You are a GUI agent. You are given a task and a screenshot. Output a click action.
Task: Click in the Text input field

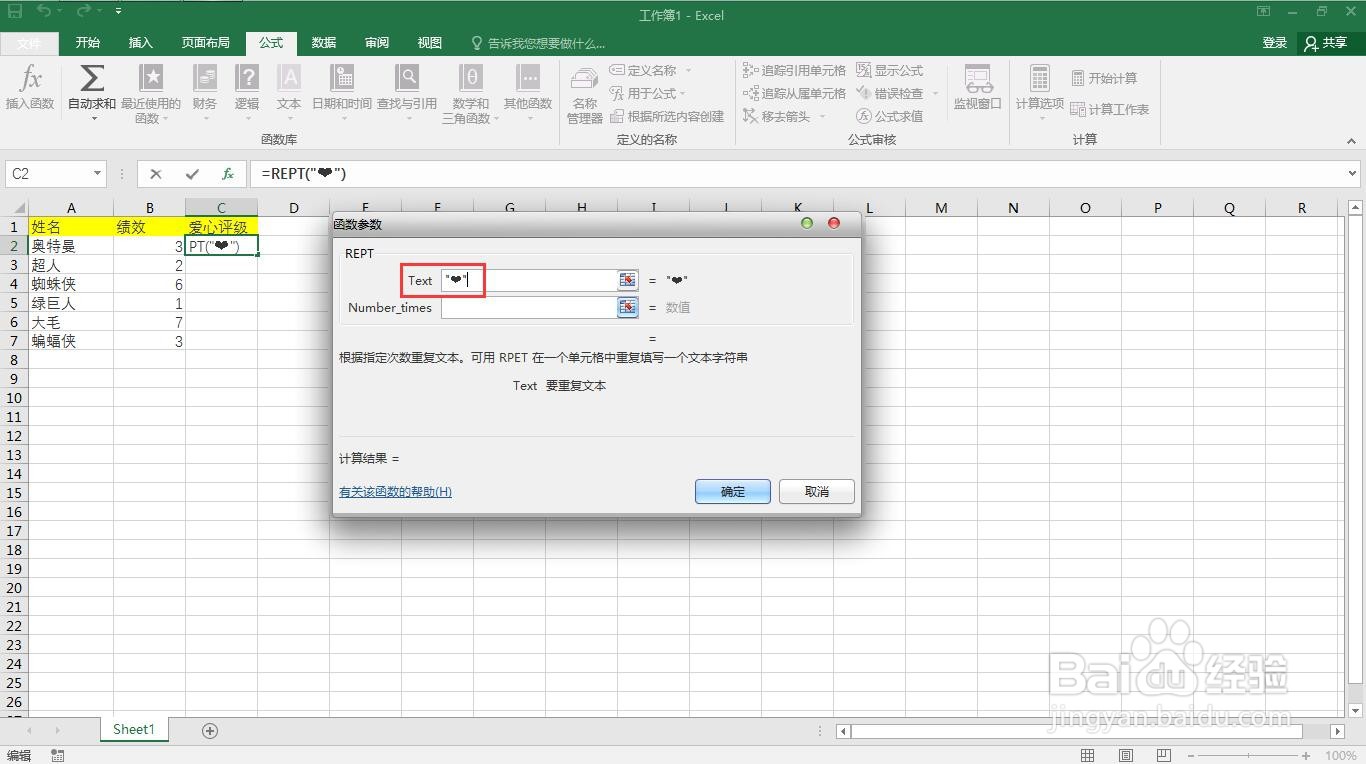pos(529,280)
